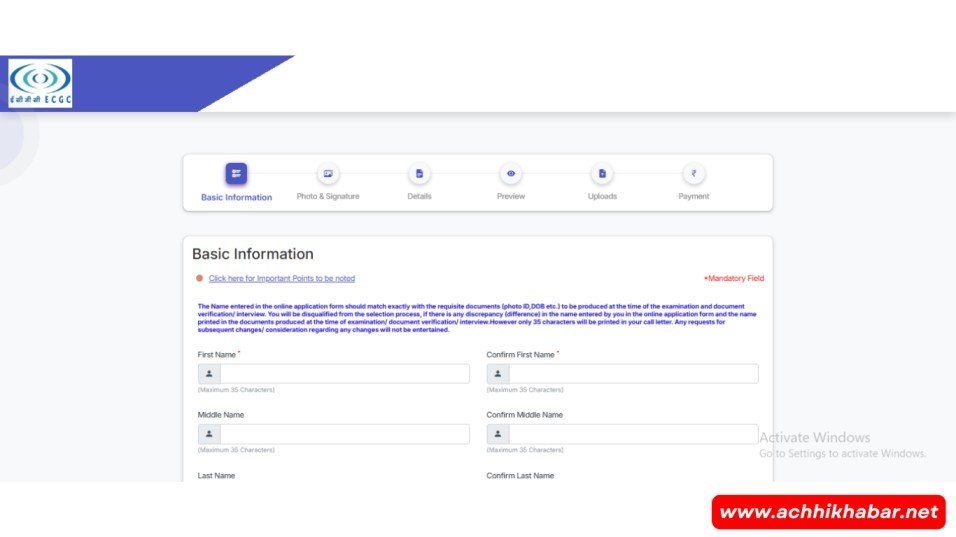Click the ECGC logo
The image size is (956, 537).
pyautogui.click(x=40, y=83)
